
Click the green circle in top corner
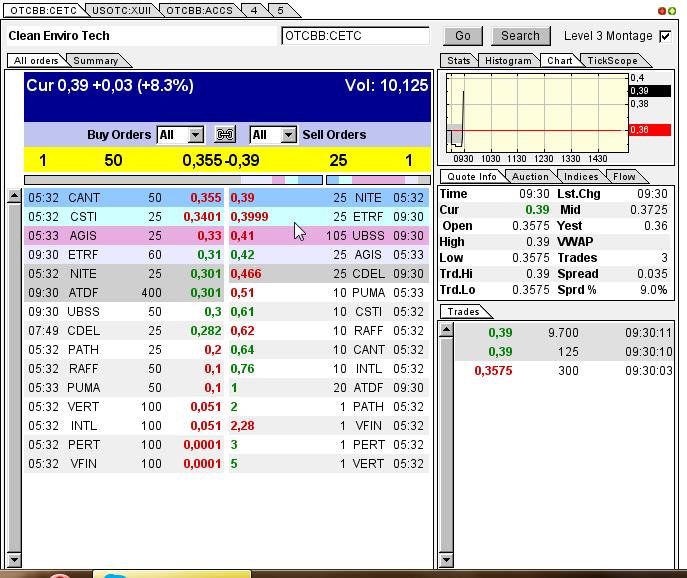coord(672,11)
